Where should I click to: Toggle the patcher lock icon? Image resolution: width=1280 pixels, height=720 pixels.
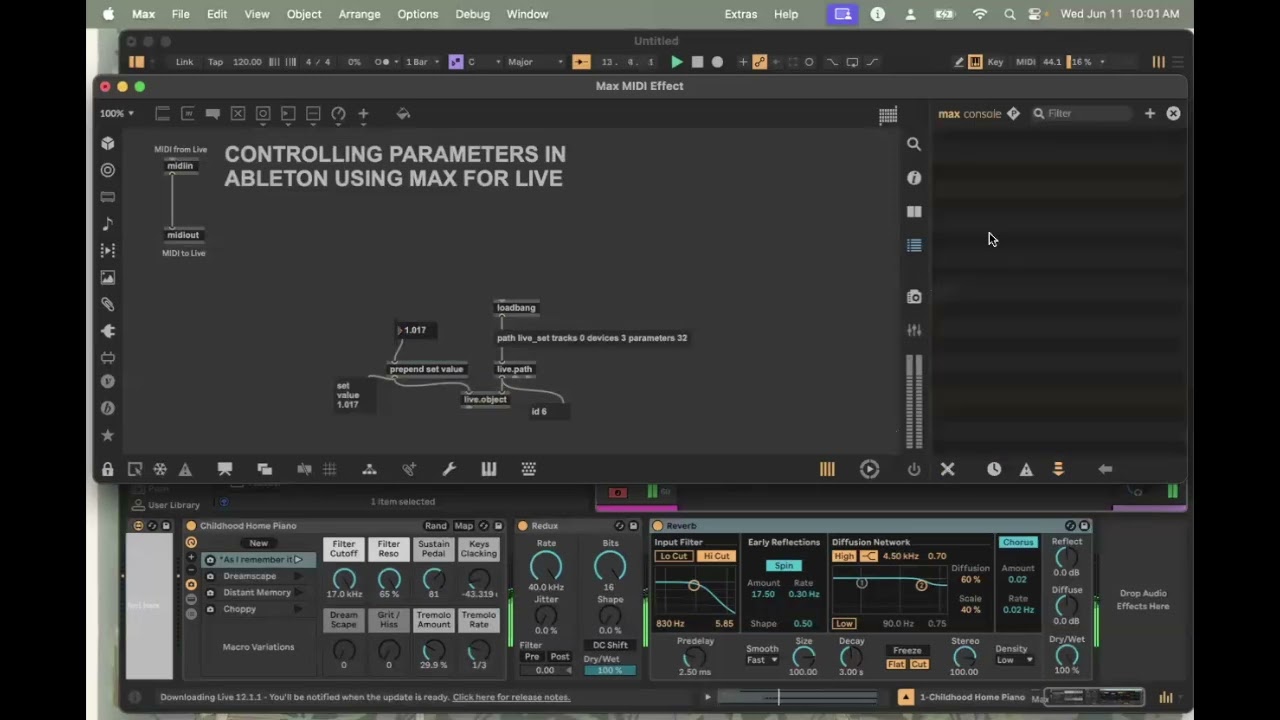[108, 469]
